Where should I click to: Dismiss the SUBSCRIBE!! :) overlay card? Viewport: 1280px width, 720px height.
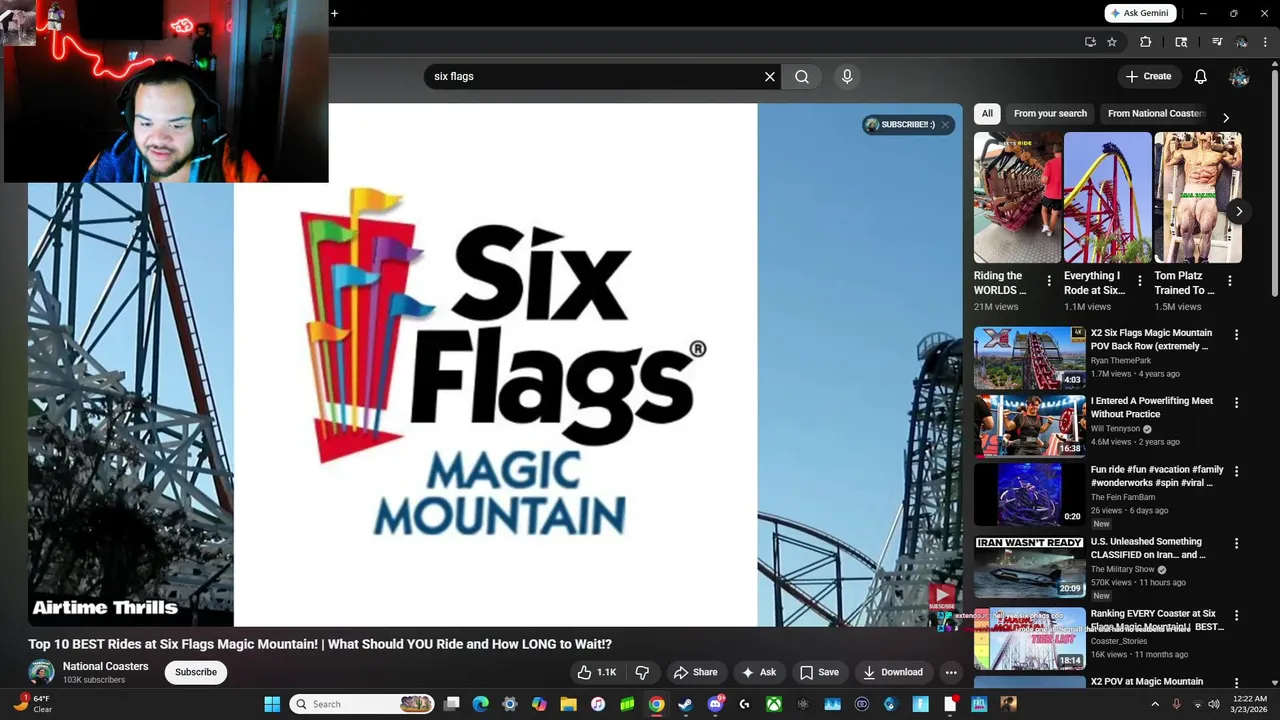click(x=945, y=124)
